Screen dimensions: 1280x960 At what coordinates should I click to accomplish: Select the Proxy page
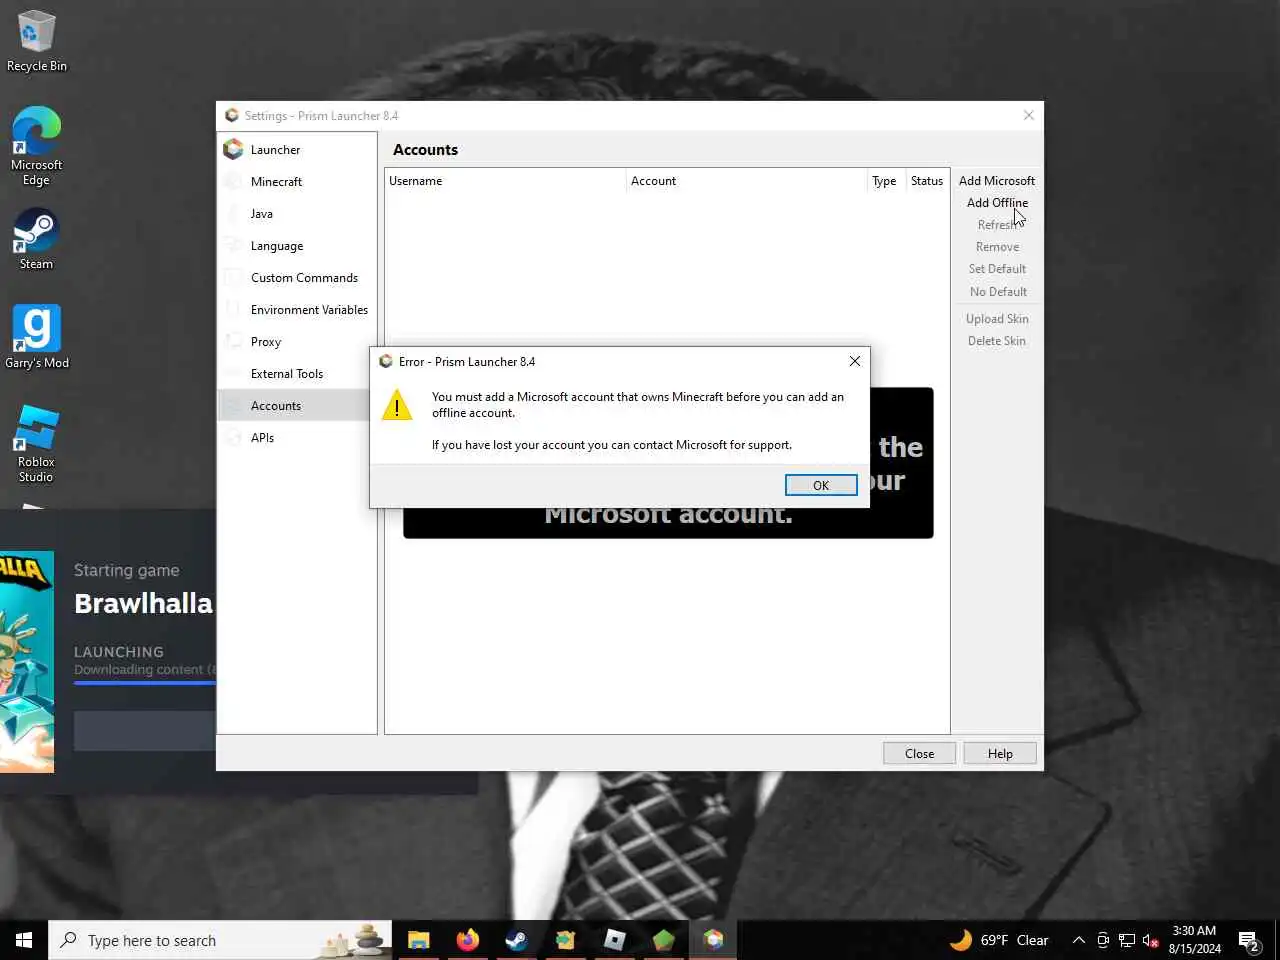pos(297,342)
